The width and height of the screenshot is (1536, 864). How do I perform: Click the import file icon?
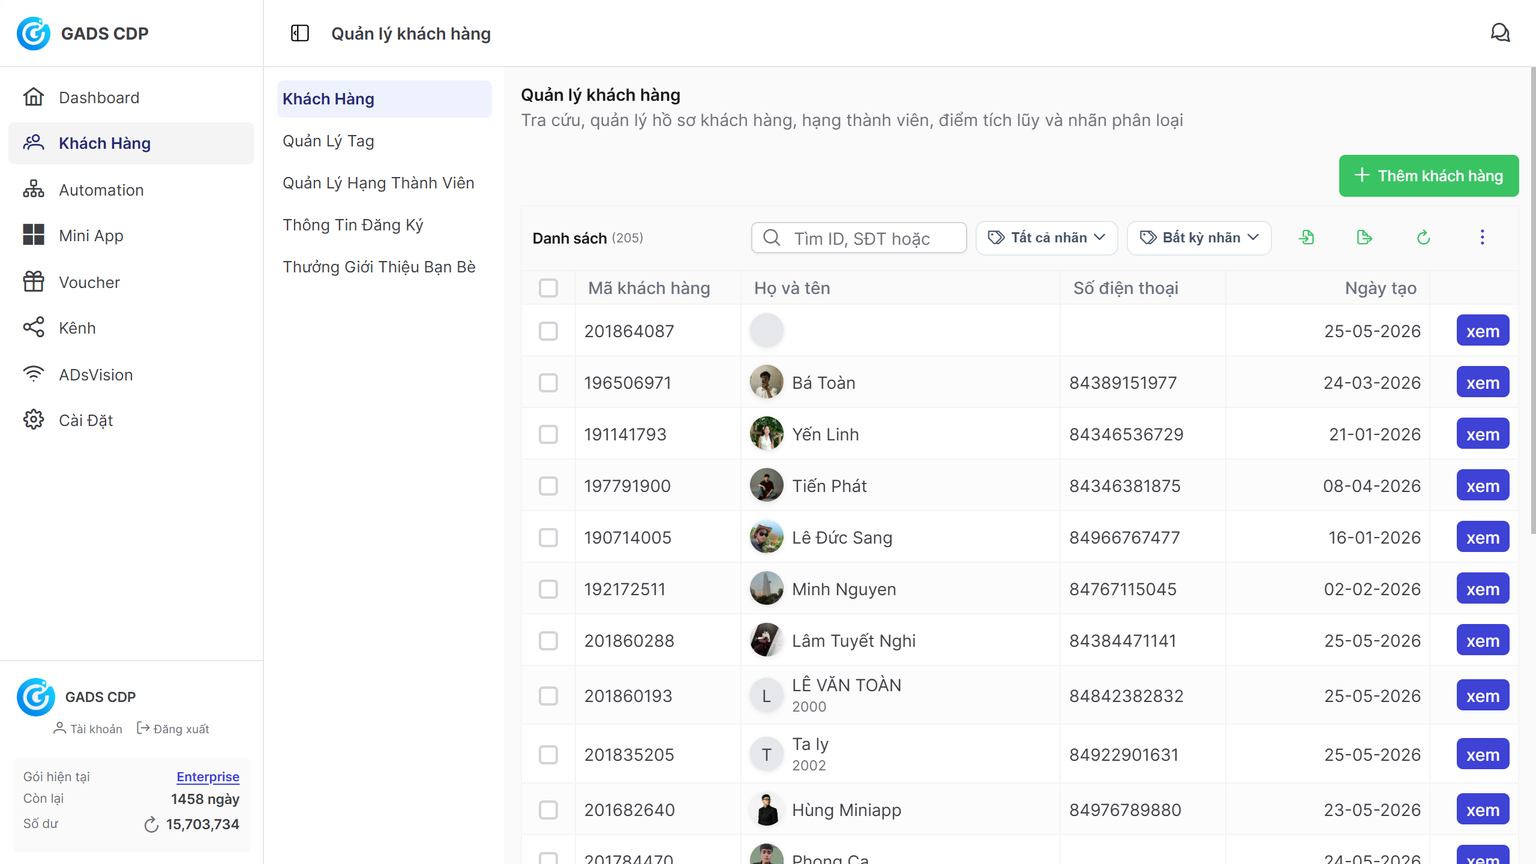pos(1306,237)
